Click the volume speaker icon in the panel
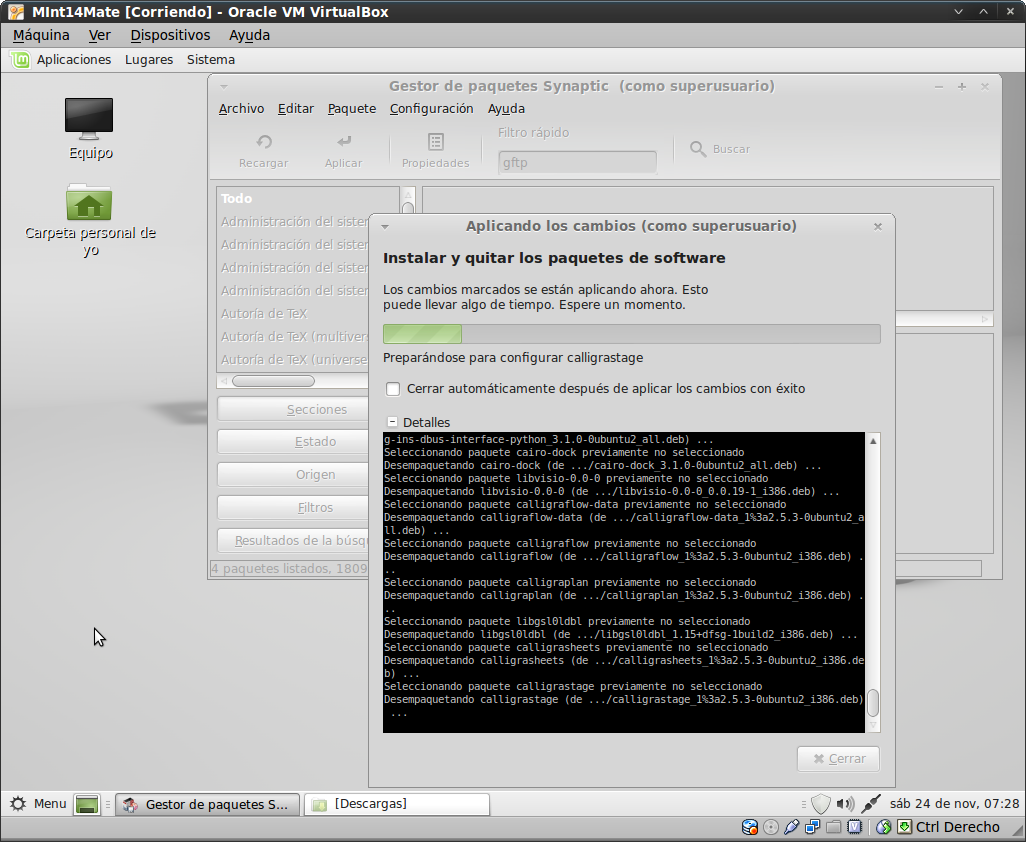Image resolution: width=1026 pixels, height=842 pixels. coord(845,804)
